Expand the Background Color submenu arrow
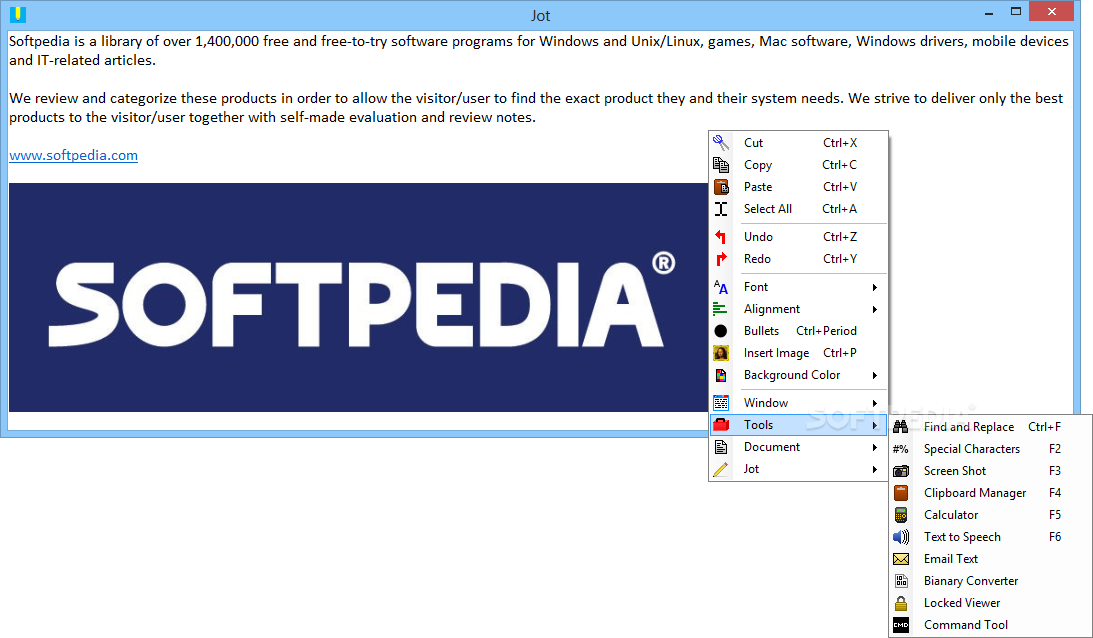 tap(874, 375)
